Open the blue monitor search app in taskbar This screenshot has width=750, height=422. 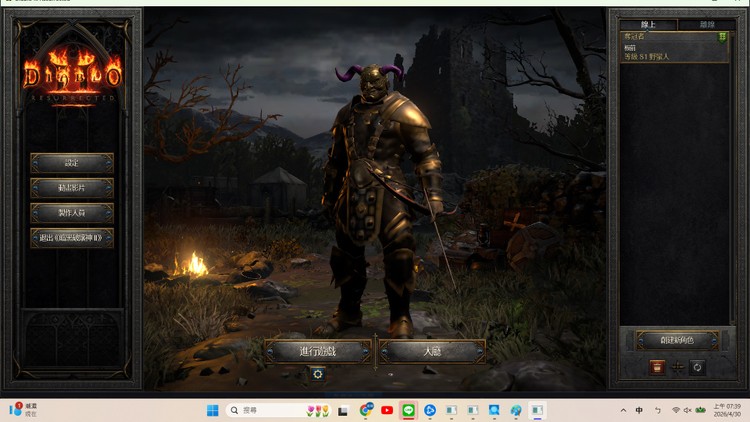[494, 410]
